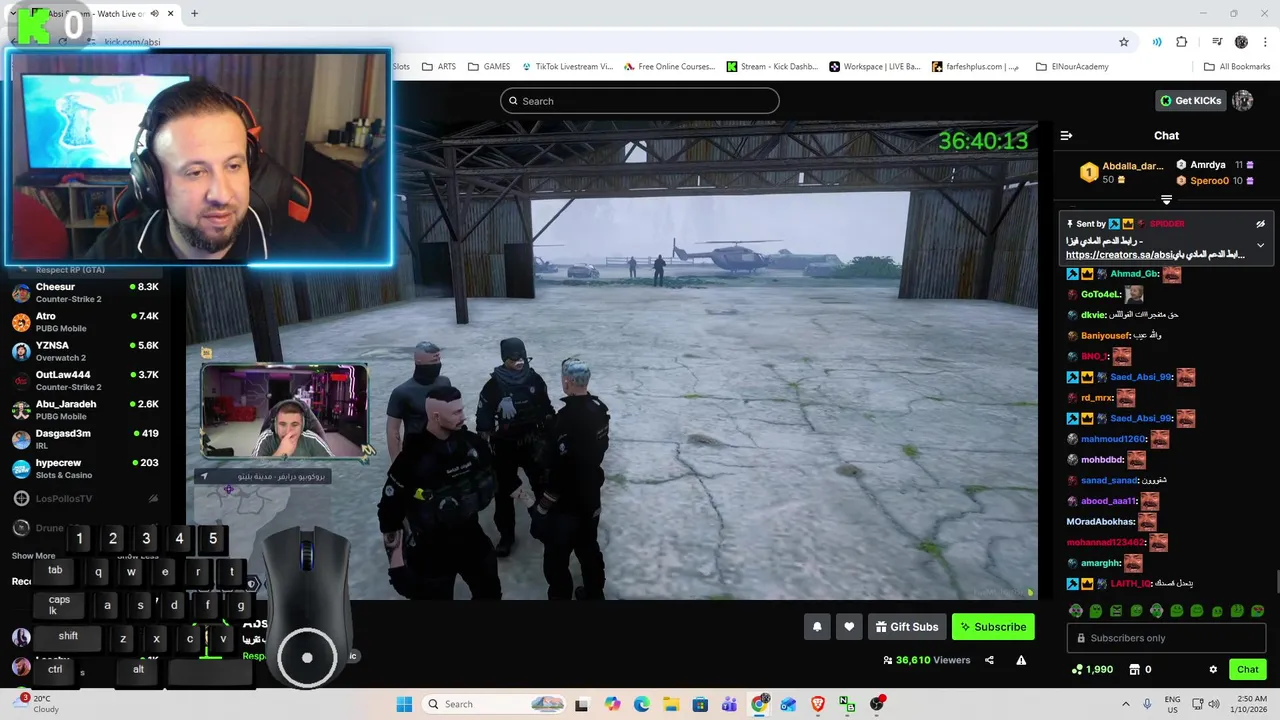This screenshot has height=720, width=1280.
Task: Open Microsoft Store from taskbar
Action: click(x=700, y=704)
